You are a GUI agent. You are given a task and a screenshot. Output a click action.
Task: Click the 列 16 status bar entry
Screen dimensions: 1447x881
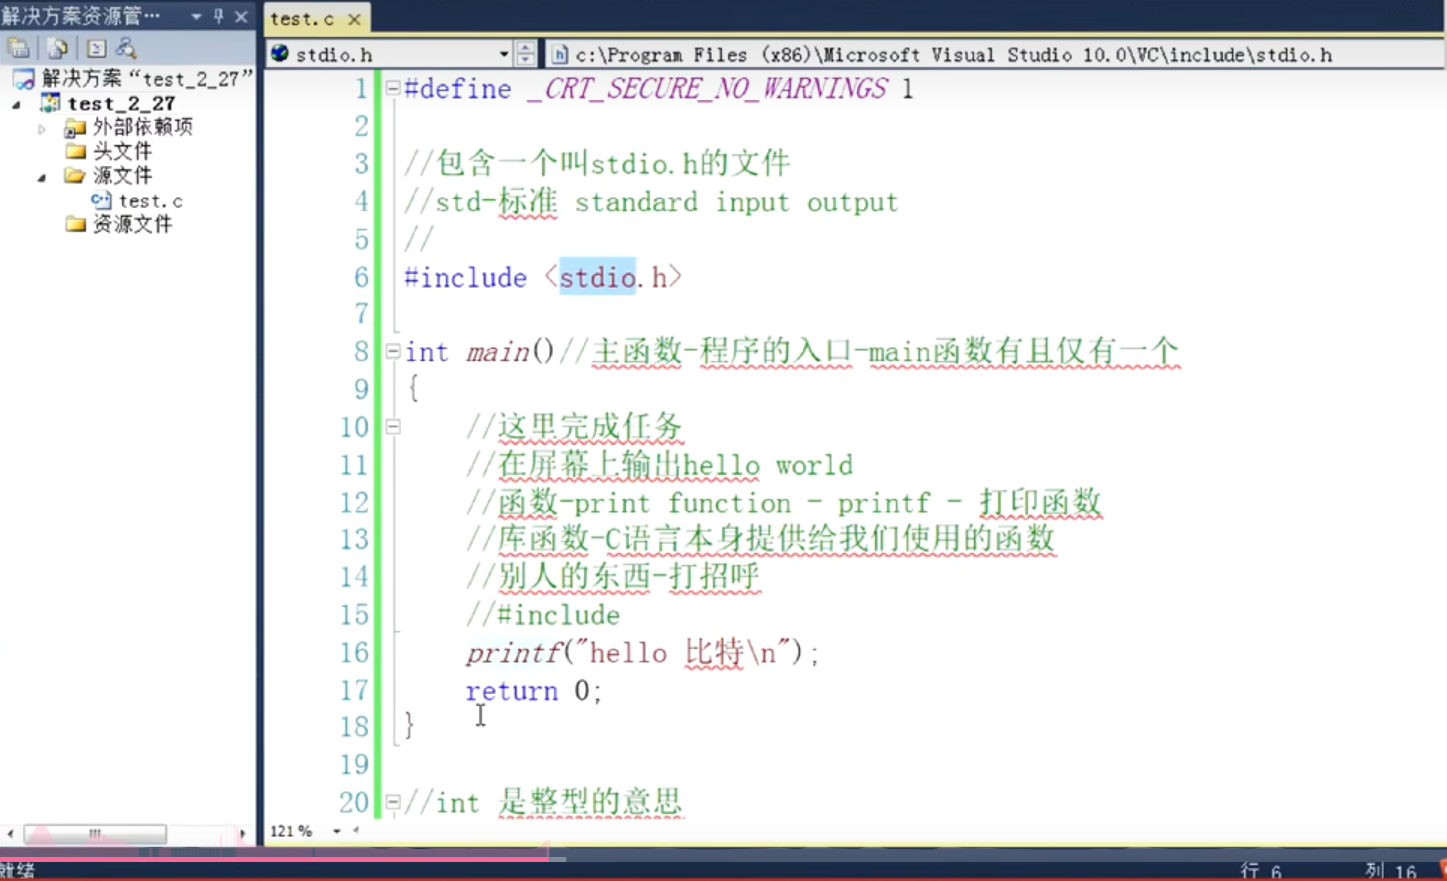click(1391, 871)
